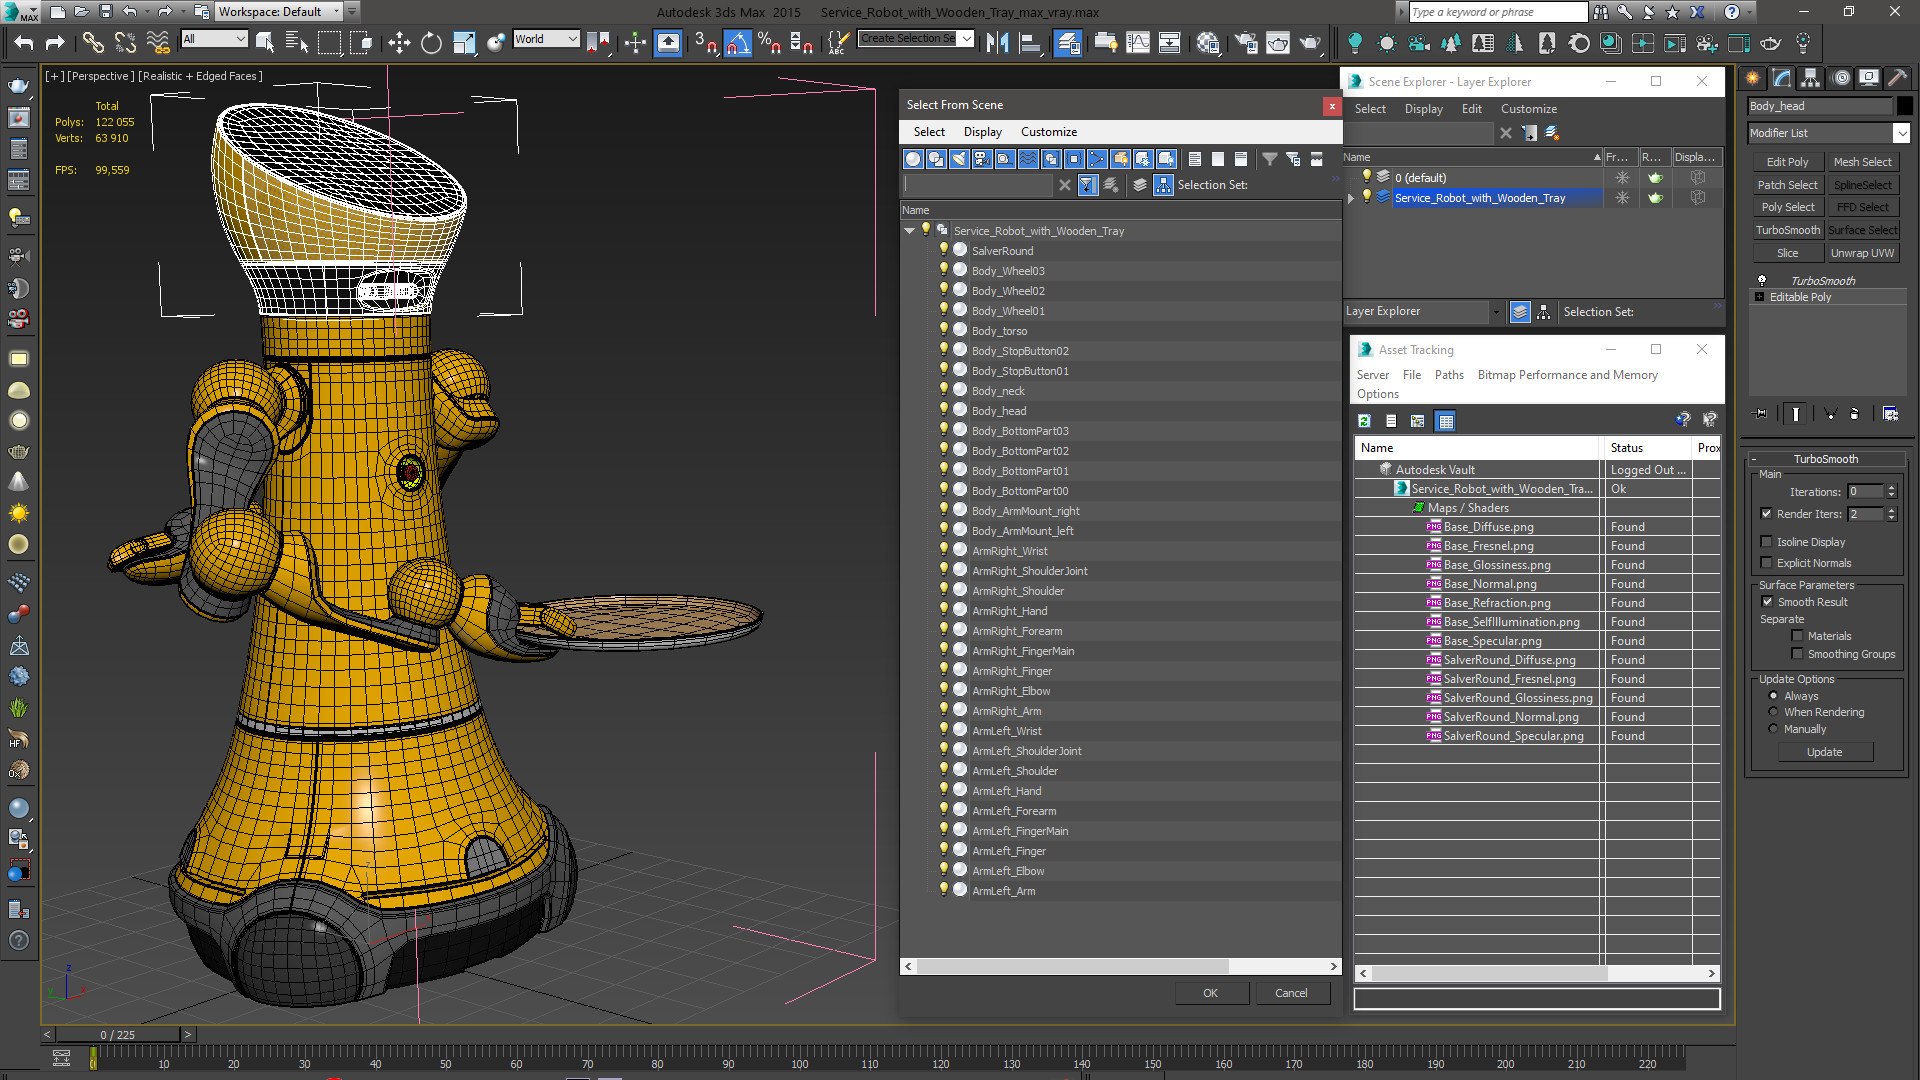Open the Customize menu in Select From Scene
The height and width of the screenshot is (1080, 1920).
point(1048,132)
